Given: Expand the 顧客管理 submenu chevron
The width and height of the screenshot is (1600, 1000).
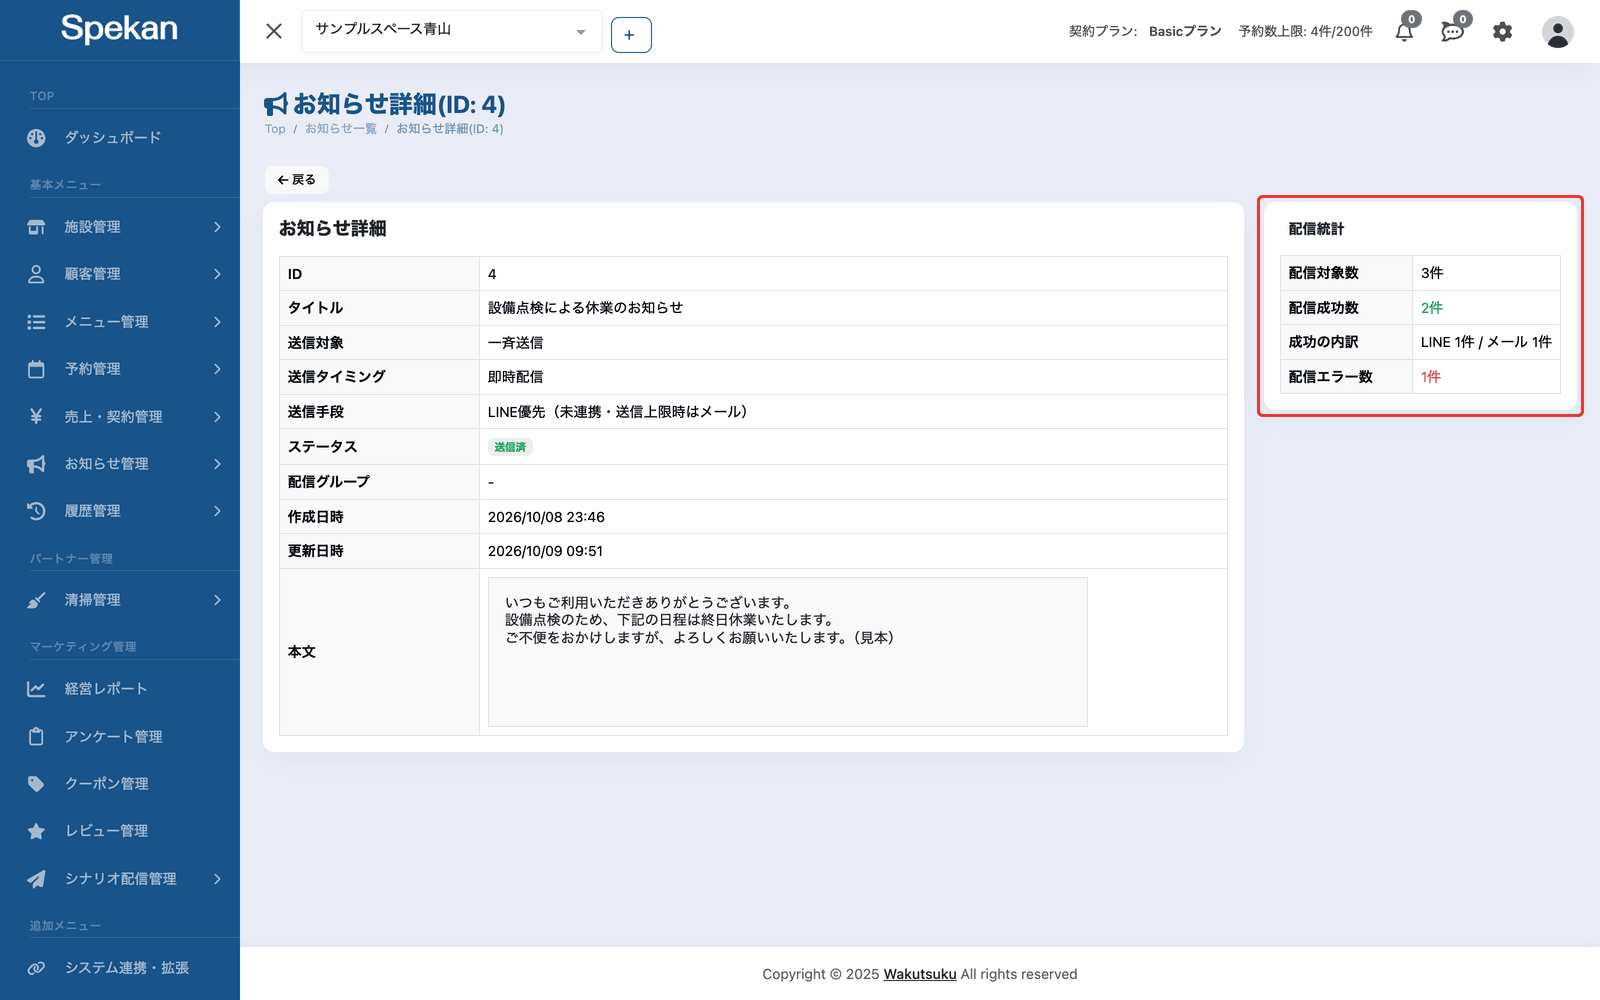Looking at the screenshot, I should [x=217, y=274].
